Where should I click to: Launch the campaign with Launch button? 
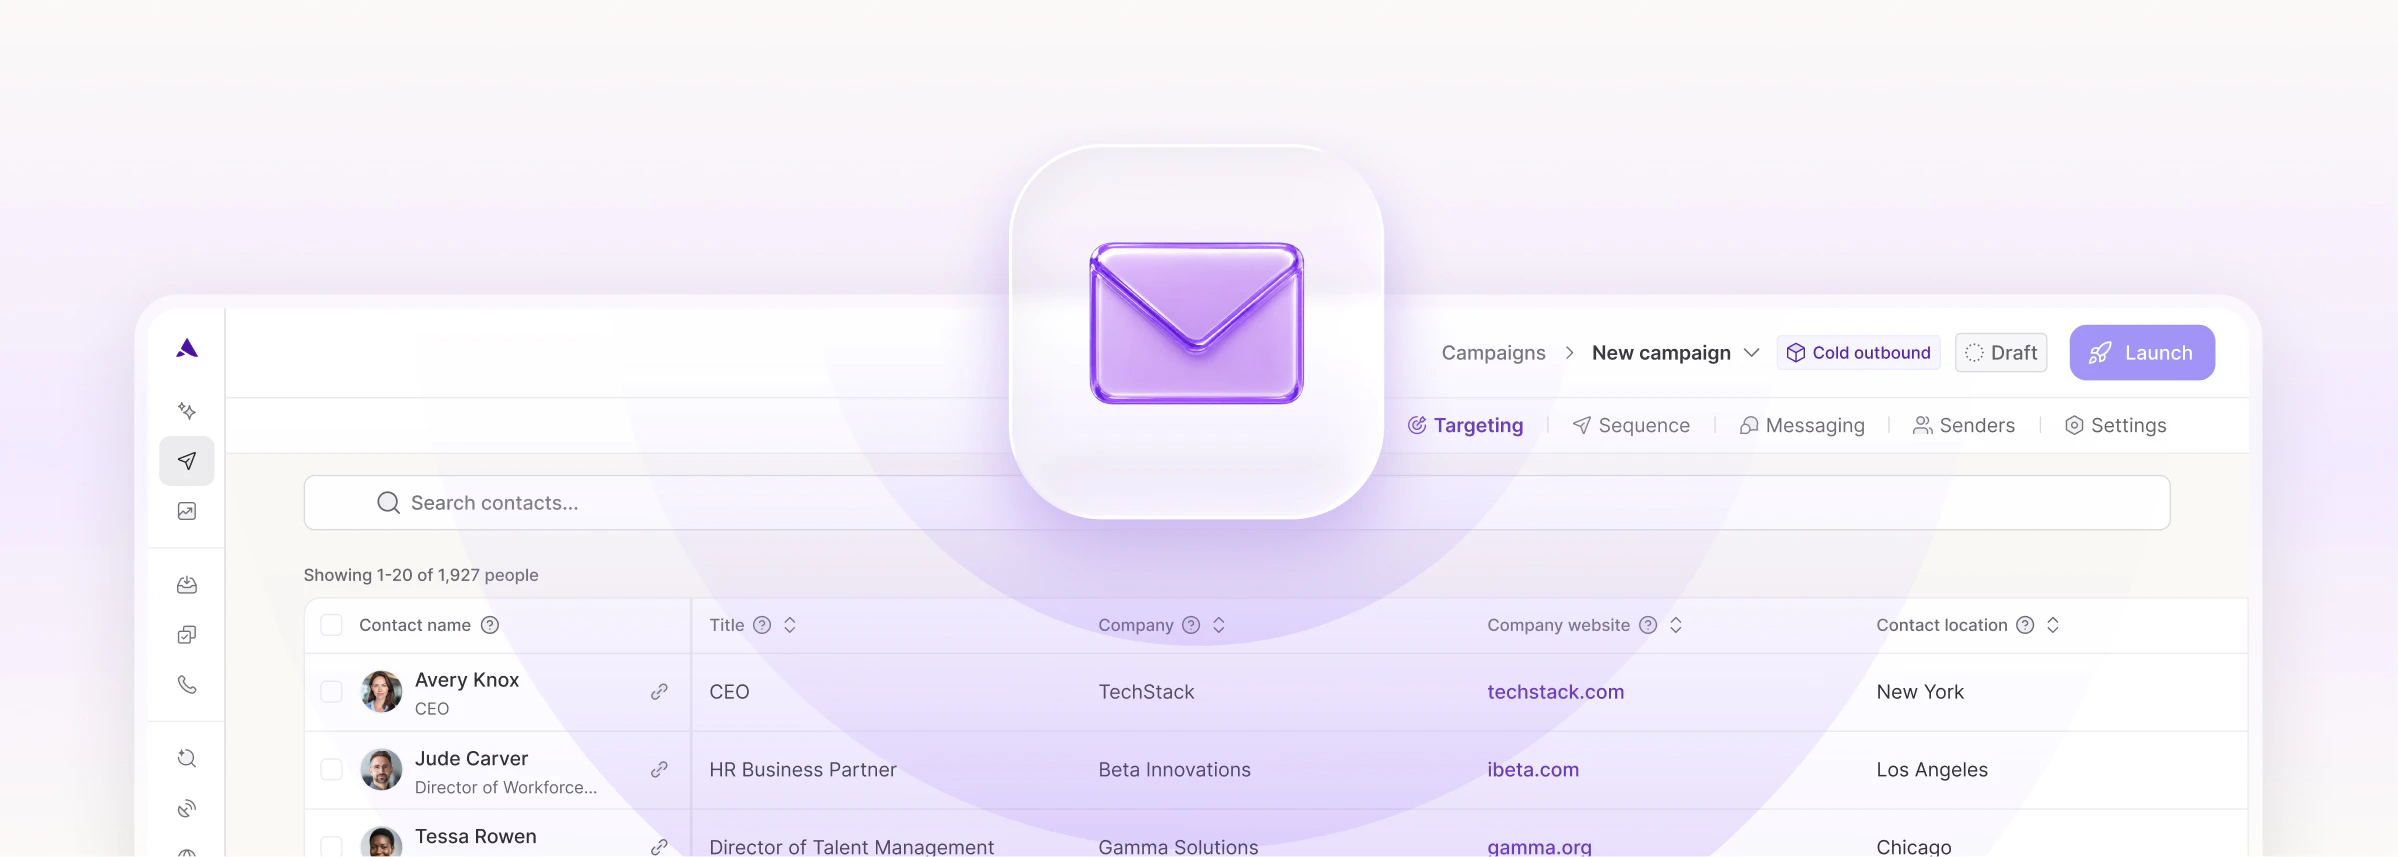click(x=2142, y=353)
